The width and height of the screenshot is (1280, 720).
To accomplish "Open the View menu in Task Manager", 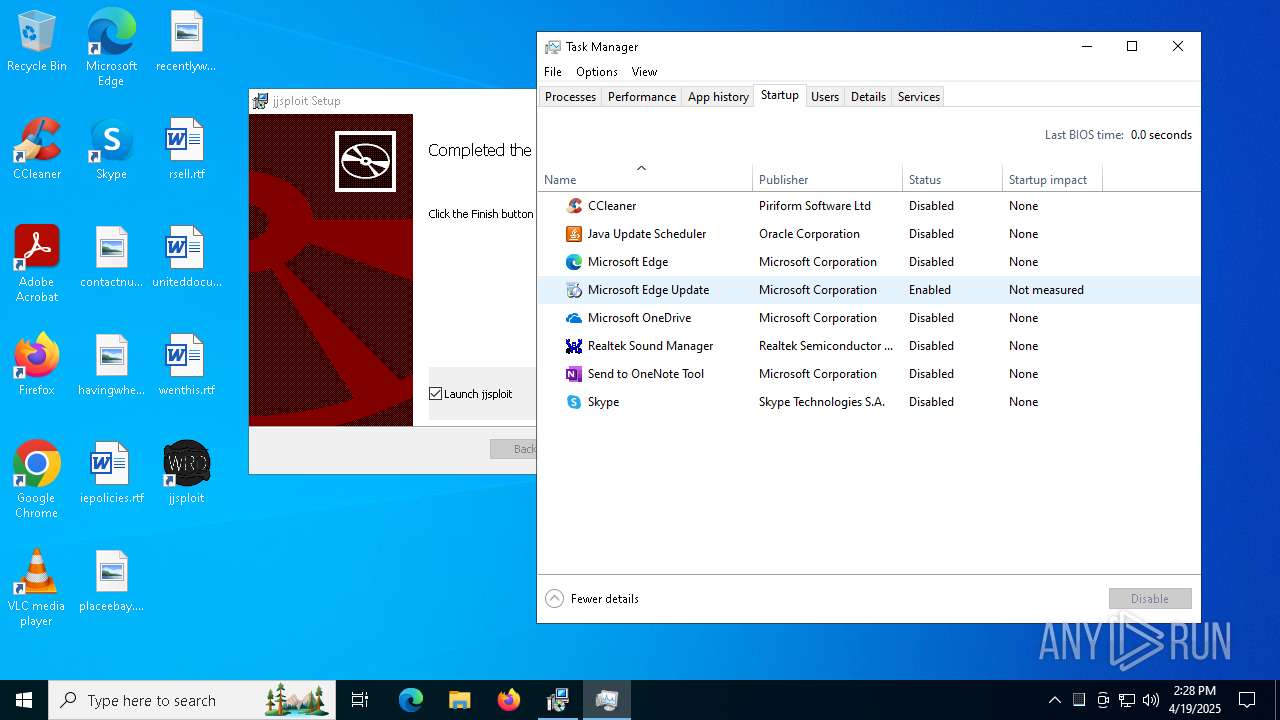I will (644, 72).
